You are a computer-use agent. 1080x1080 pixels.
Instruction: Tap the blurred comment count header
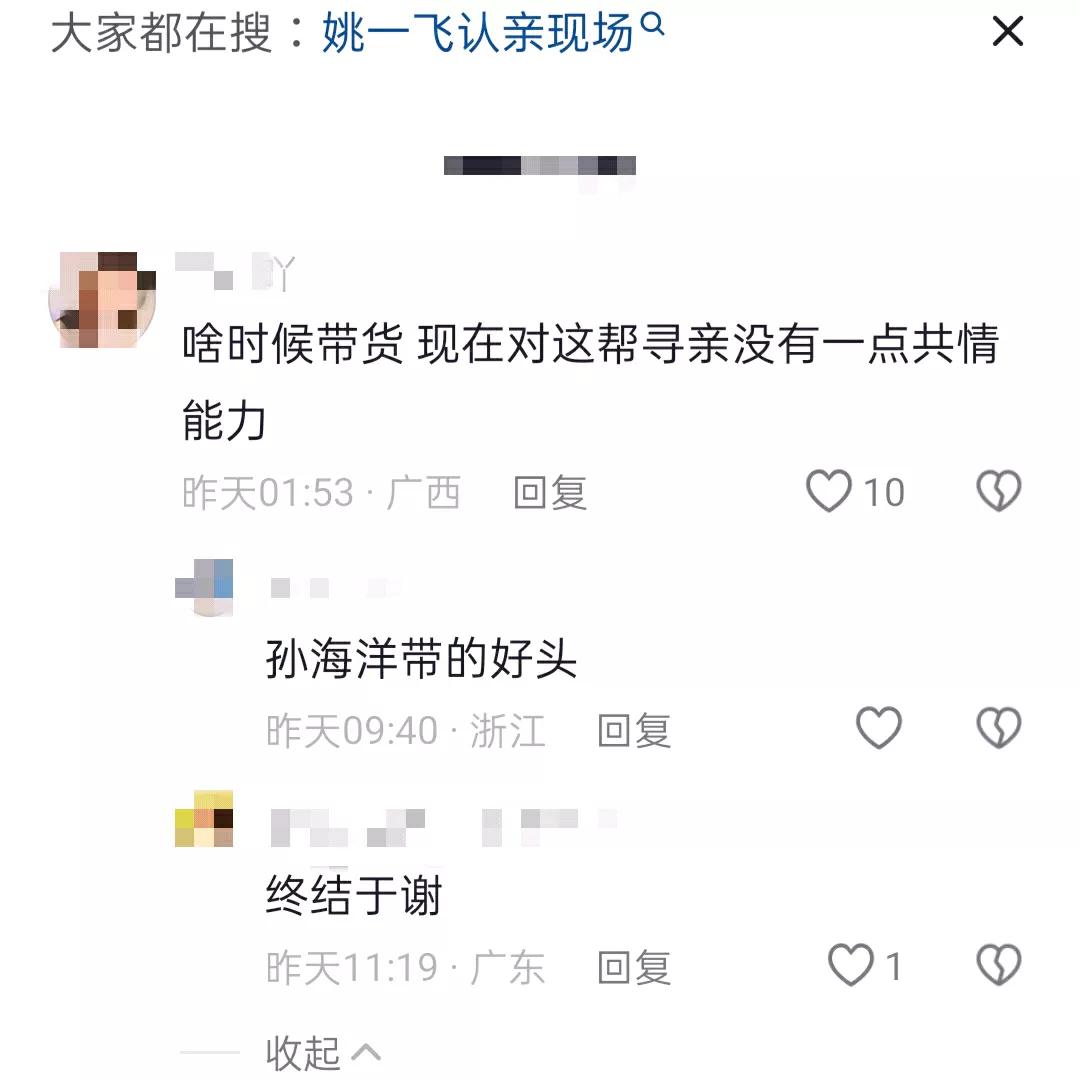click(x=539, y=166)
